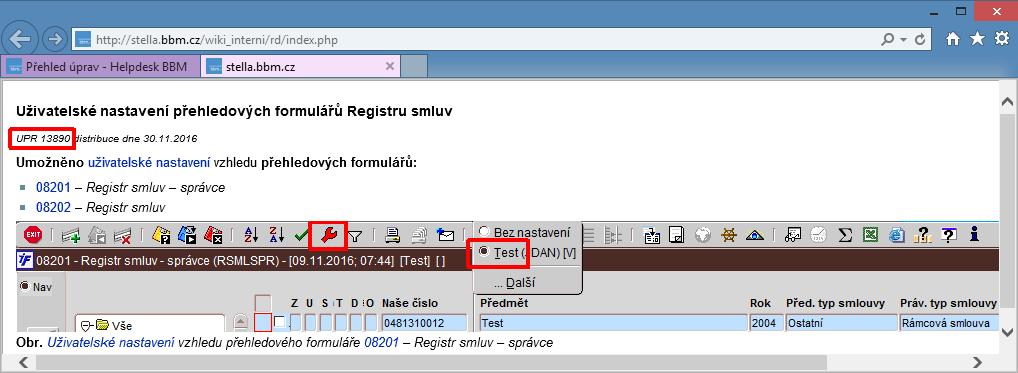This screenshot has height=373, width=1018.
Task: Click the '... Další' menu entry
Action: click(514, 282)
